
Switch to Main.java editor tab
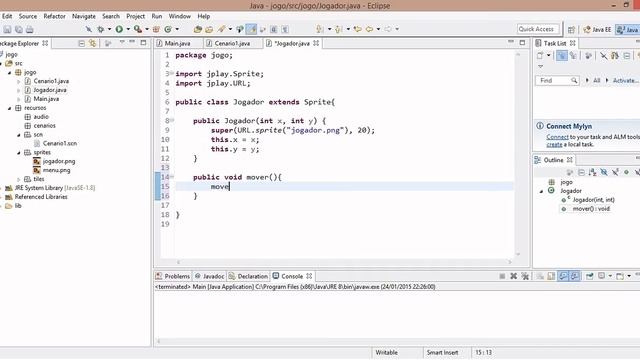[178, 43]
